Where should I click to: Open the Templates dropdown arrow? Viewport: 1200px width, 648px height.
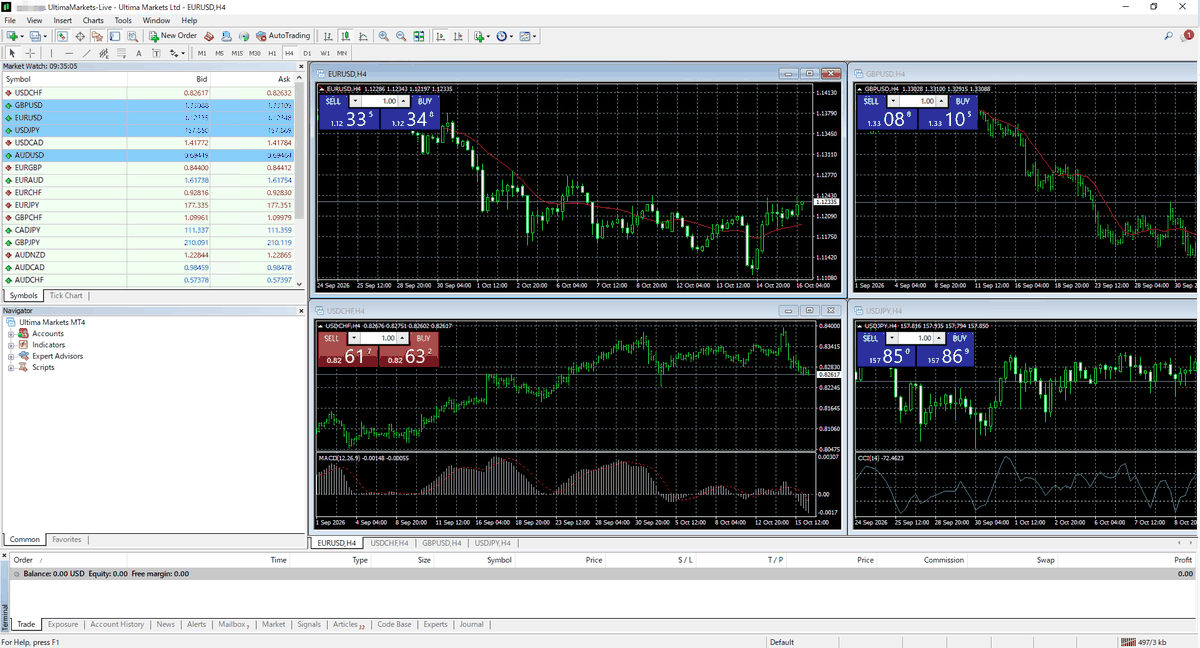click(535, 36)
